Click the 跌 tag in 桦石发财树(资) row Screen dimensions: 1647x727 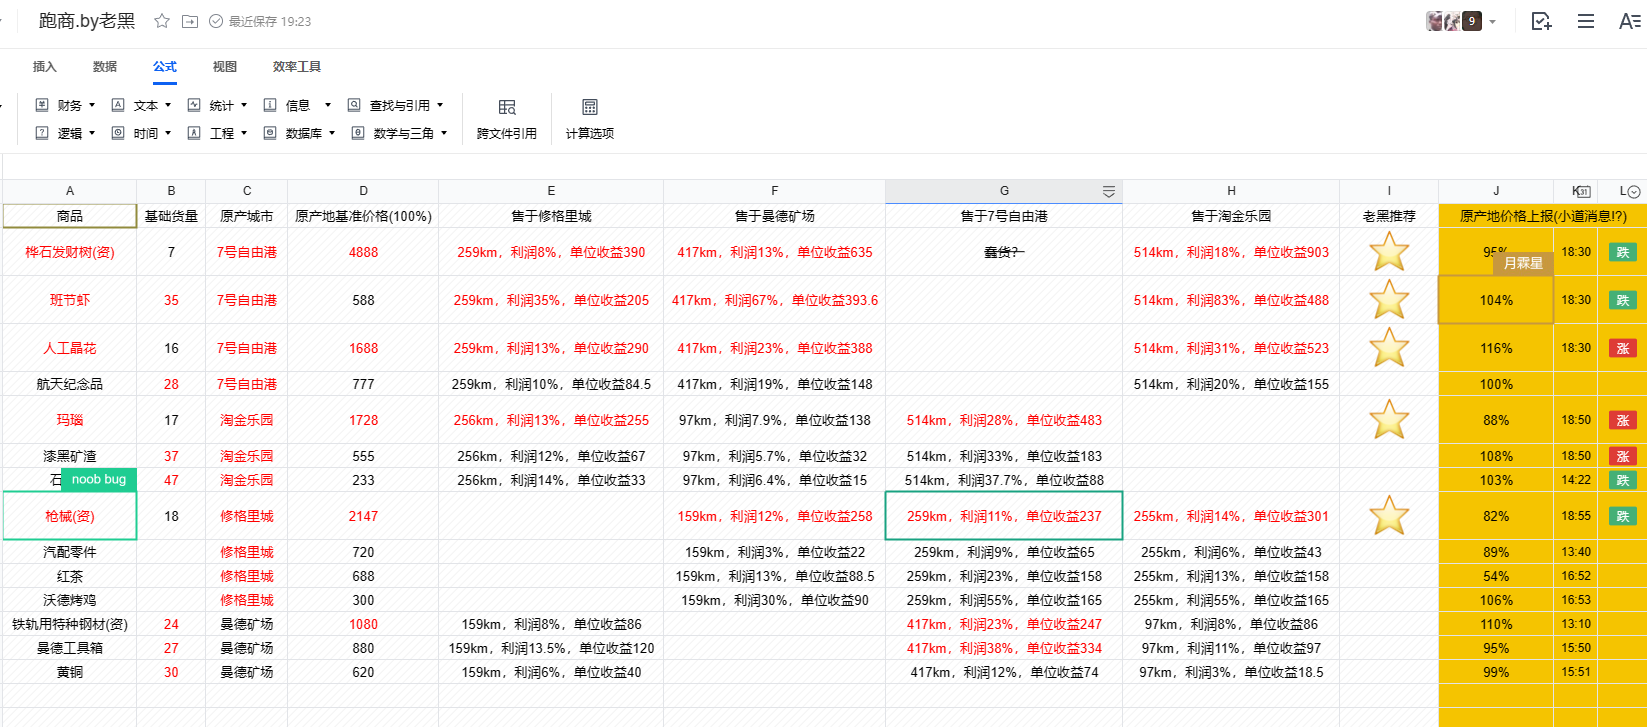[1623, 252]
